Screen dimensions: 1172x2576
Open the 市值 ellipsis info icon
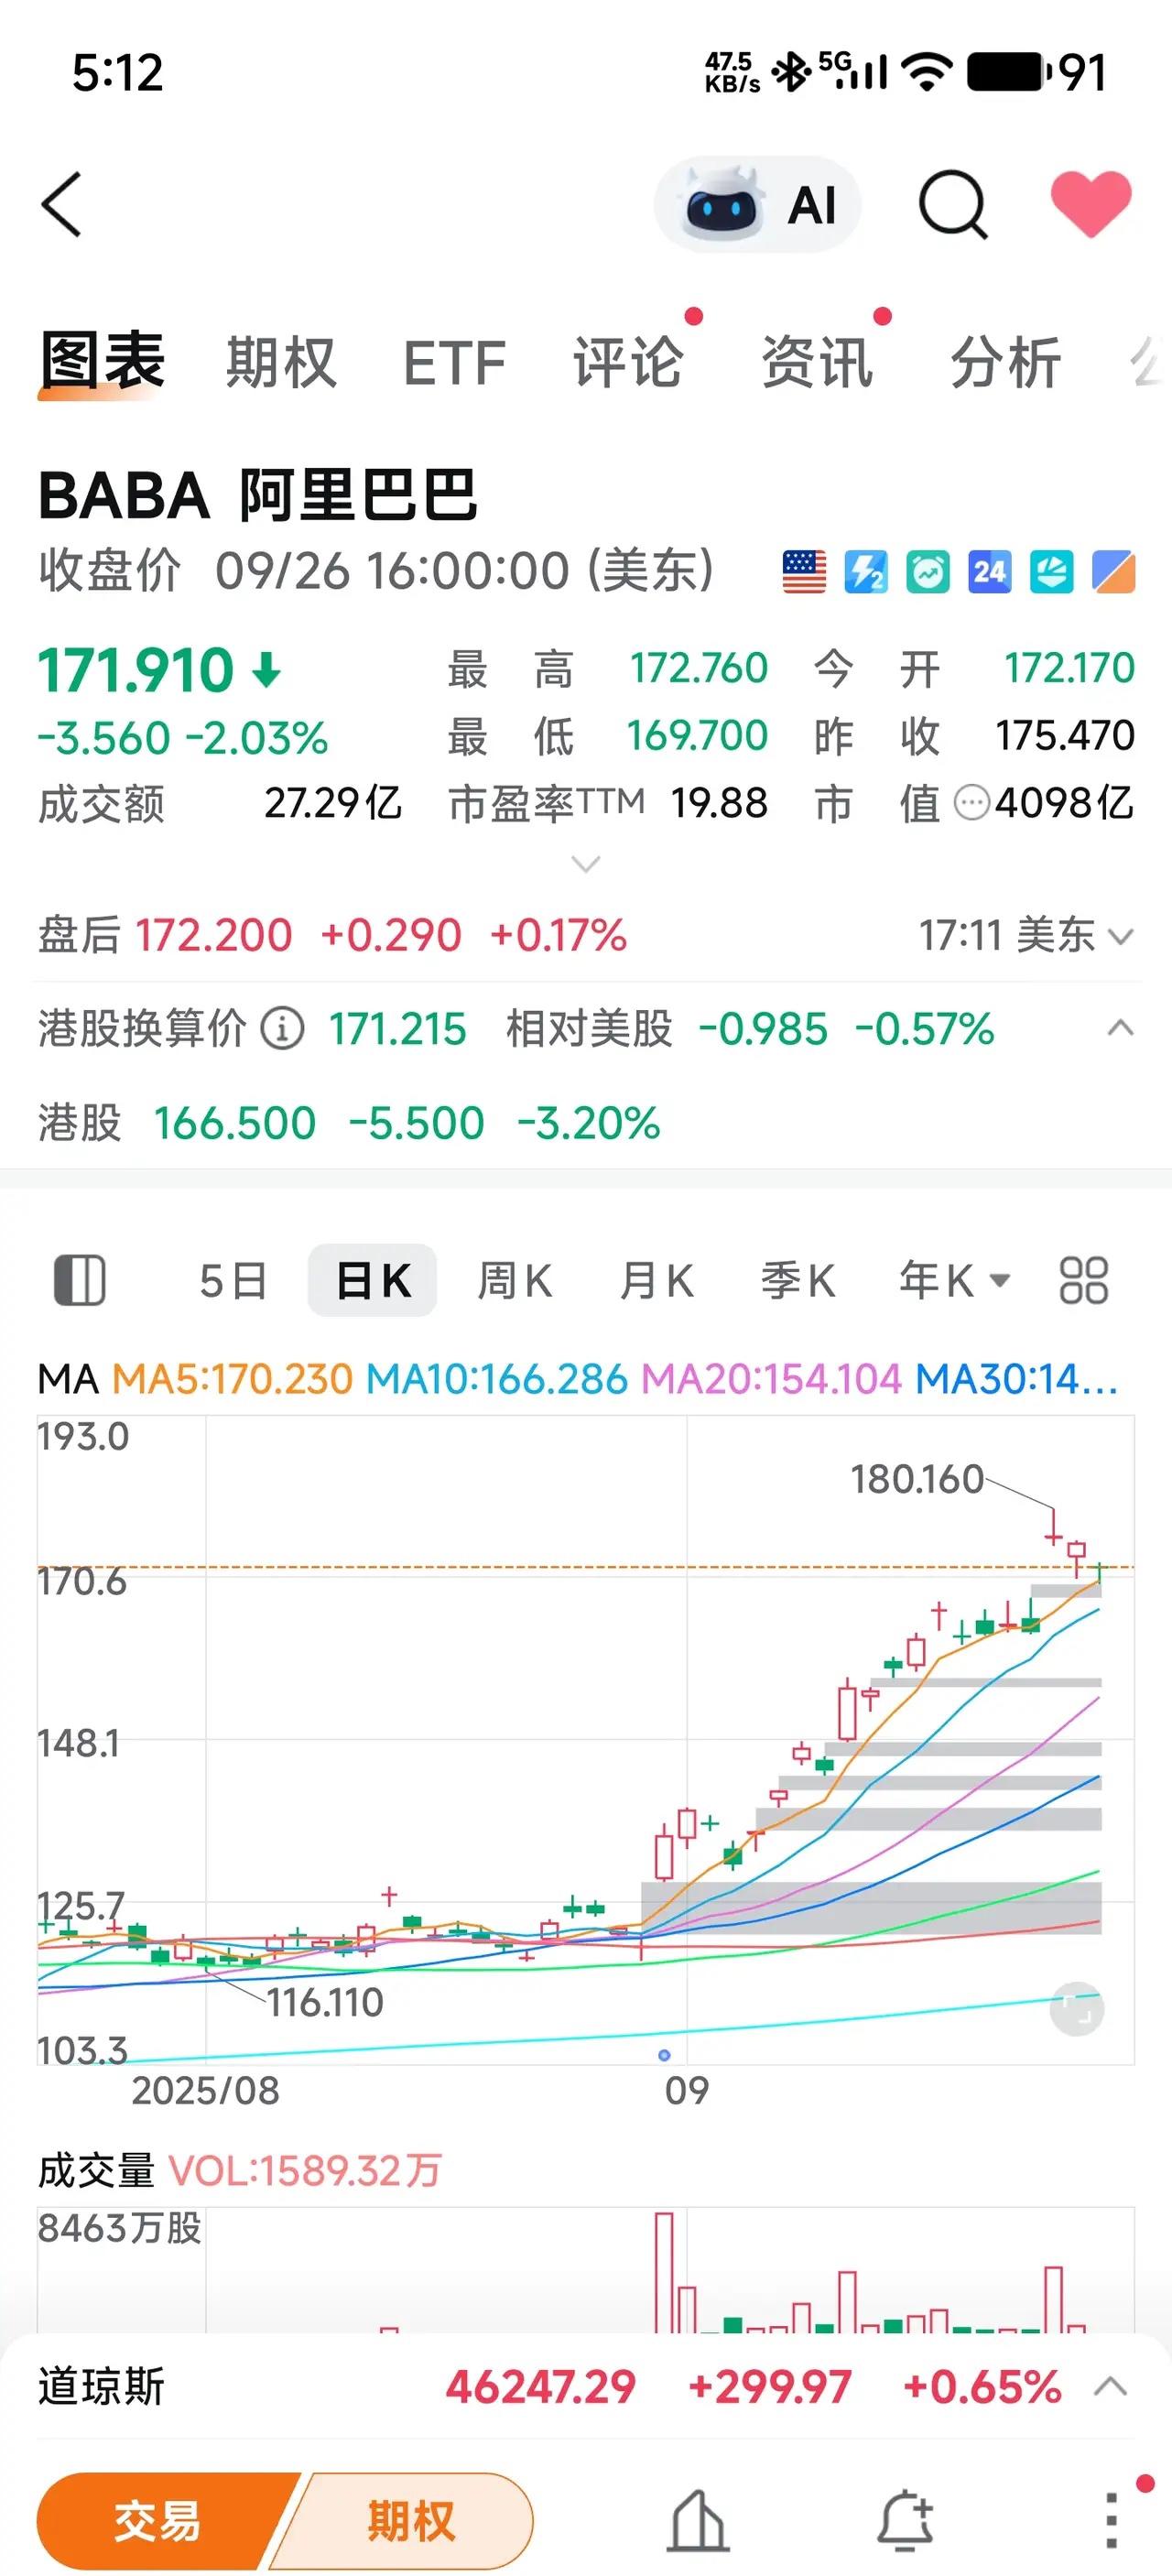pos(972,802)
